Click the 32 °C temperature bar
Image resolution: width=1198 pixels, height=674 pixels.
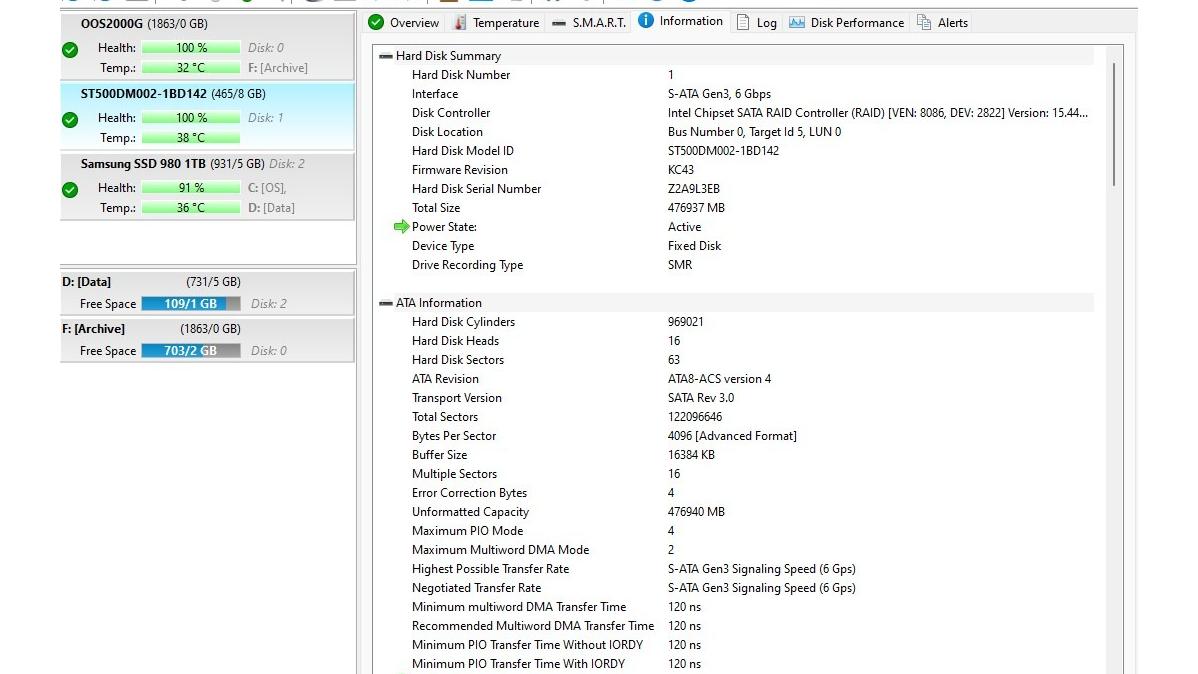191,67
